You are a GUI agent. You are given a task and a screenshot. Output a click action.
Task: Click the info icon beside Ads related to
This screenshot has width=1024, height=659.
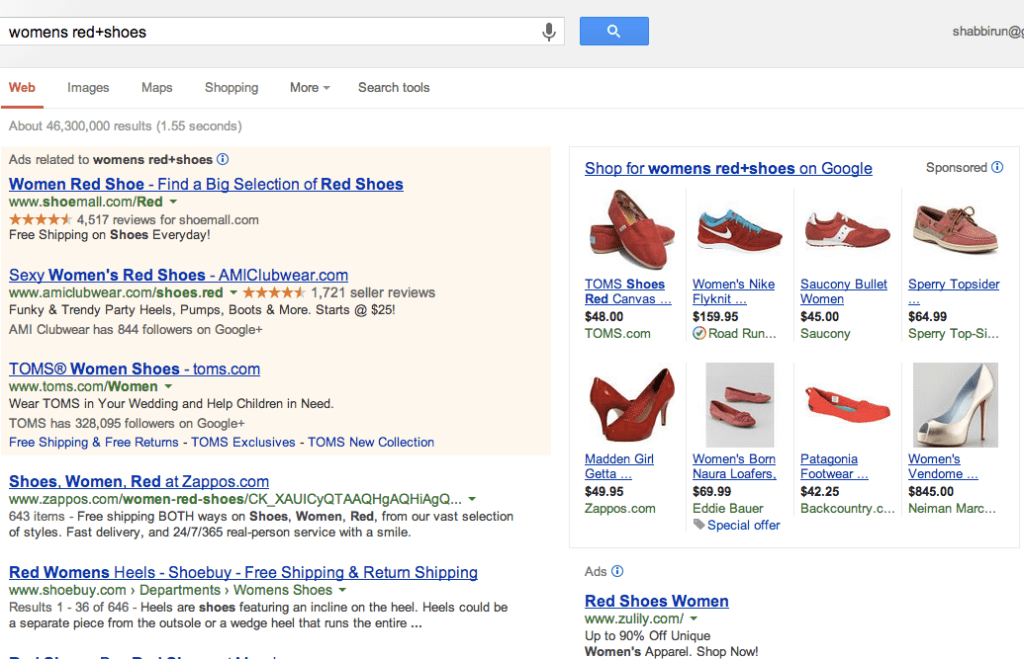point(223,159)
